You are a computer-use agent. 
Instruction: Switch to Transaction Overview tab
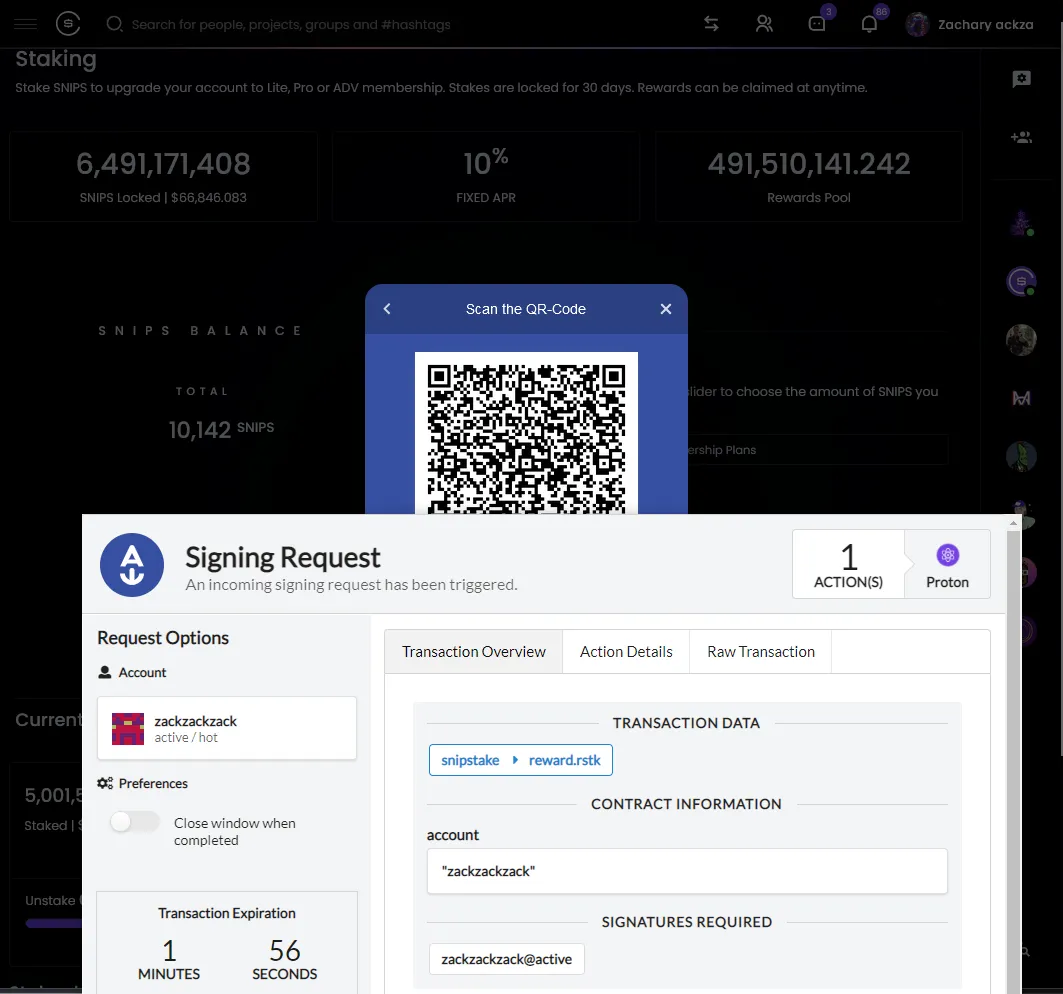(474, 652)
